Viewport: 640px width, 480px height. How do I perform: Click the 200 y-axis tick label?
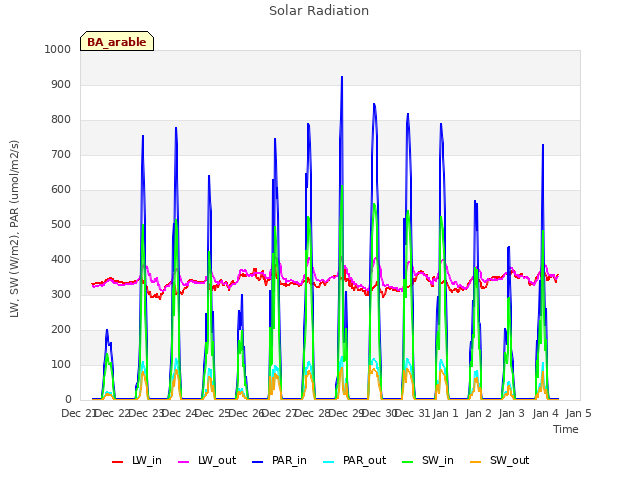(x=61, y=330)
